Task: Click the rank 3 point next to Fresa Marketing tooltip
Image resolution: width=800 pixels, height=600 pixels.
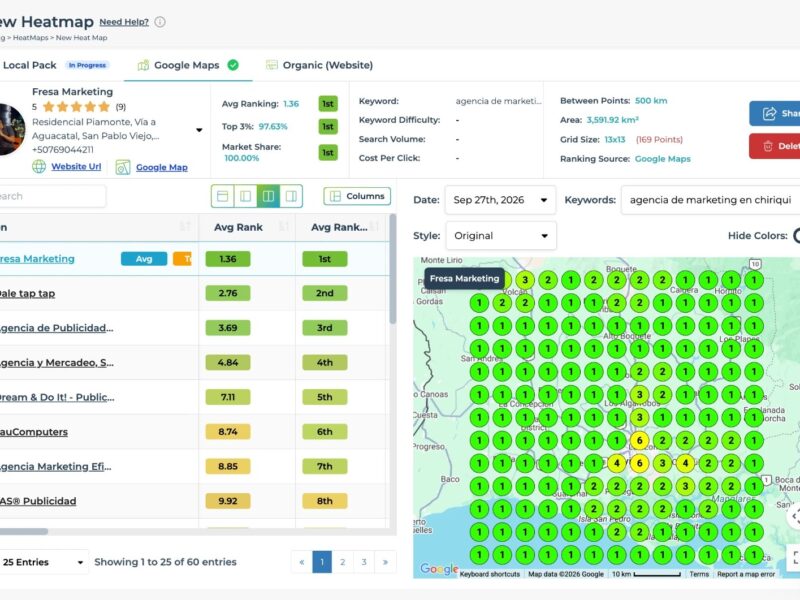Action: tap(525, 280)
